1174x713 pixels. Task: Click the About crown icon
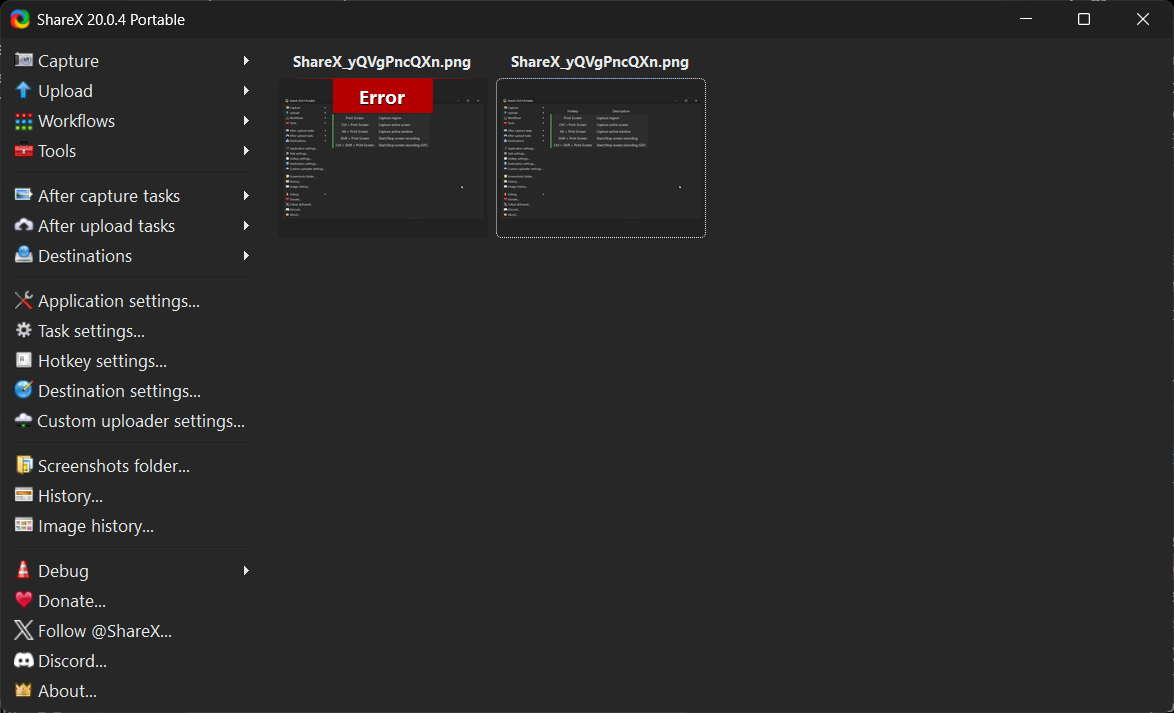pyautogui.click(x=24, y=690)
